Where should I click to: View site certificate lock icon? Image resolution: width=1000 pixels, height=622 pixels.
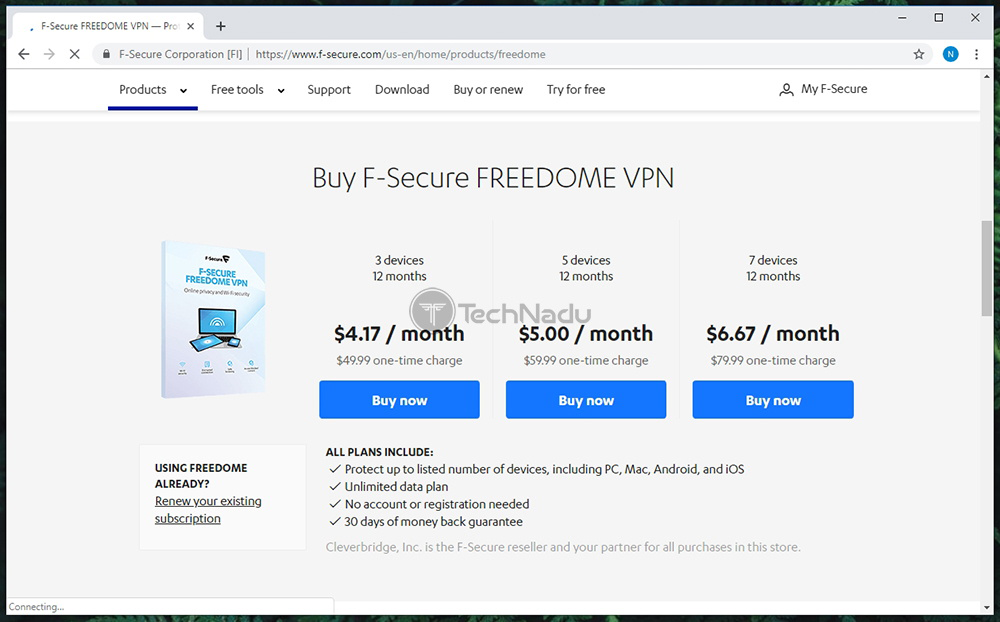[x=107, y=54]
